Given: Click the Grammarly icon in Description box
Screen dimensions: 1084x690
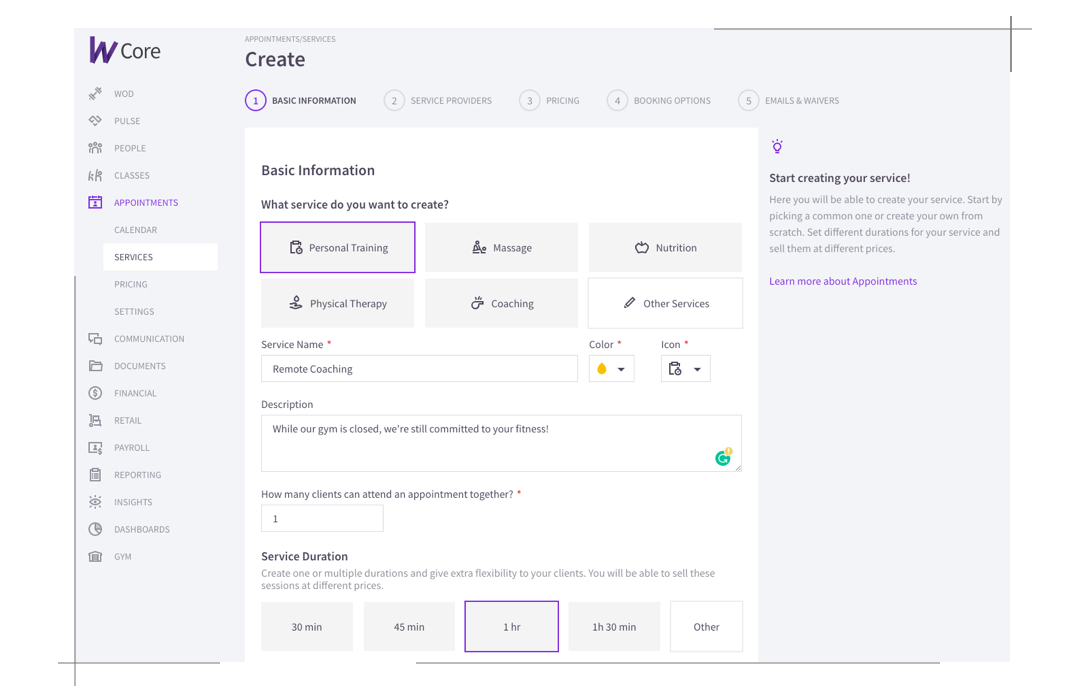Looking at the screenshot, I should pyautogui.click(x=723, y=458).
